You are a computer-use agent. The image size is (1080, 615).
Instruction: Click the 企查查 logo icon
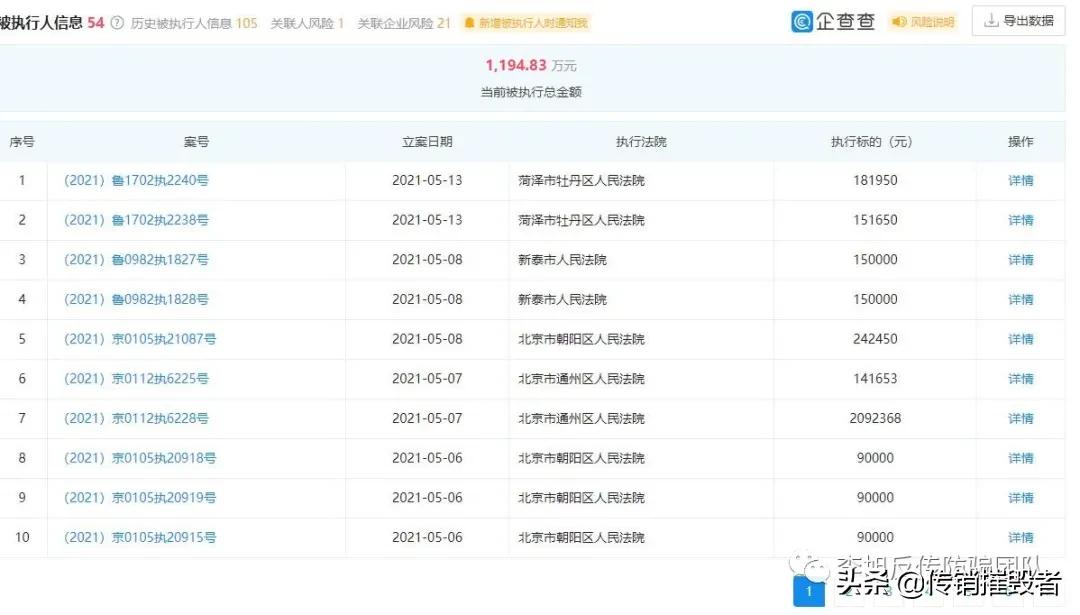[x=801, y=20]
